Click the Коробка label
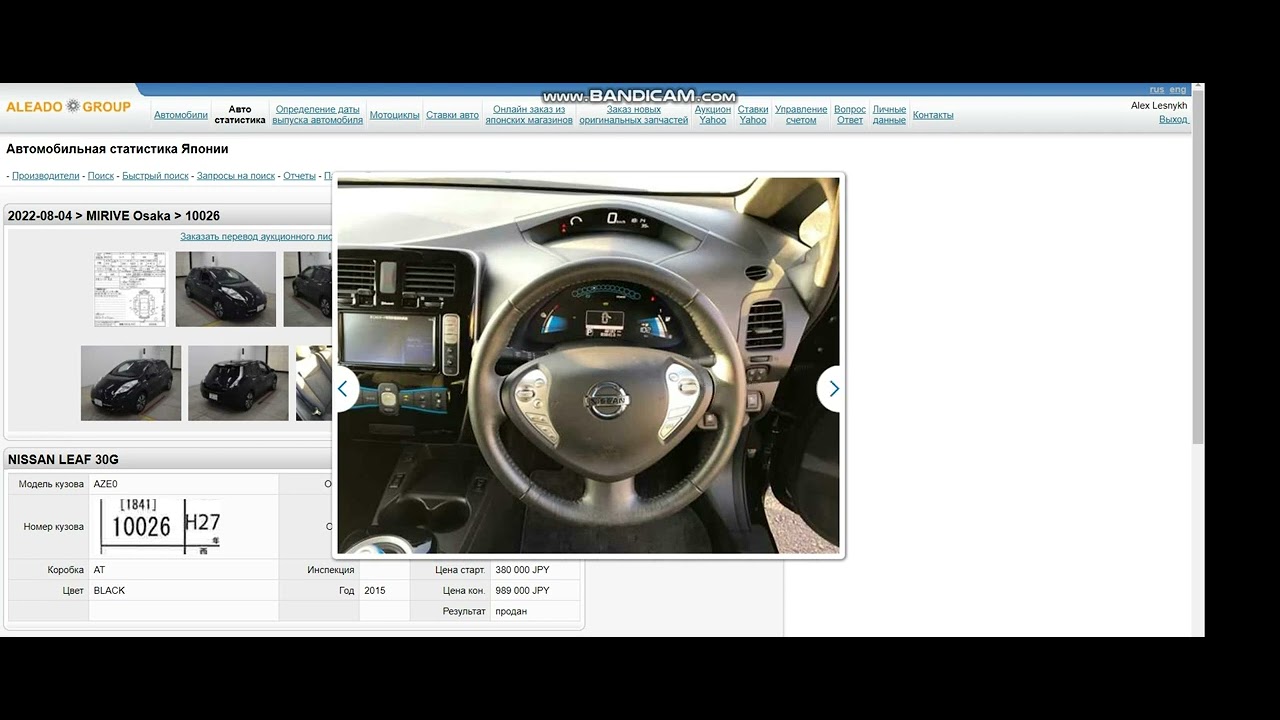The height and width of the screenshot is (720, 1280). coord(66,570)
